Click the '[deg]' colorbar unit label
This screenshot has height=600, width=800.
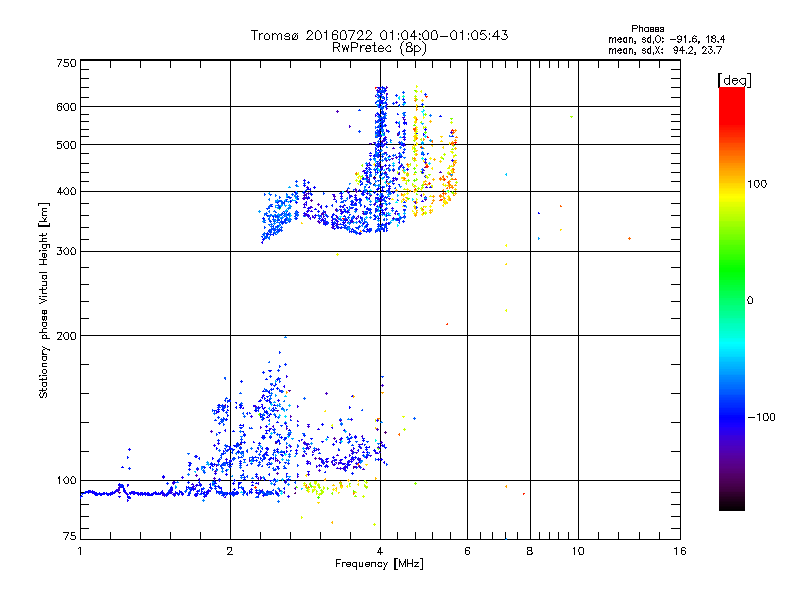point(734,80)
